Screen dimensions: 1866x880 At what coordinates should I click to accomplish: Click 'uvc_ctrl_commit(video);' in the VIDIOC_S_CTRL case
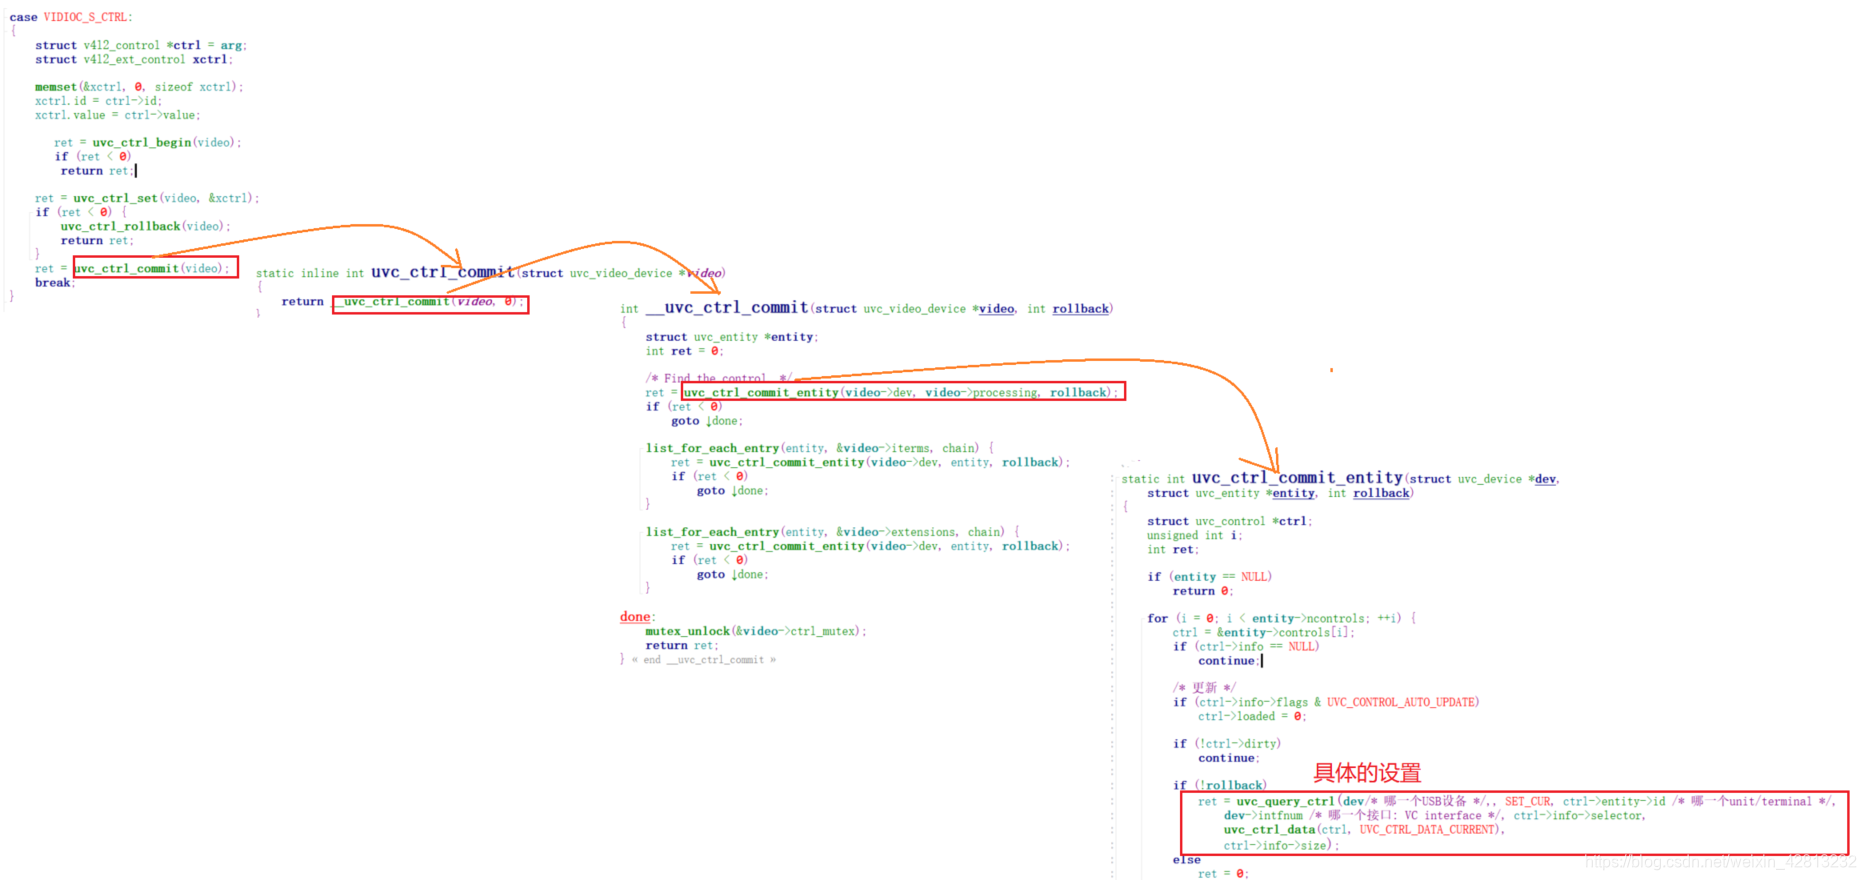coord(155,268)
